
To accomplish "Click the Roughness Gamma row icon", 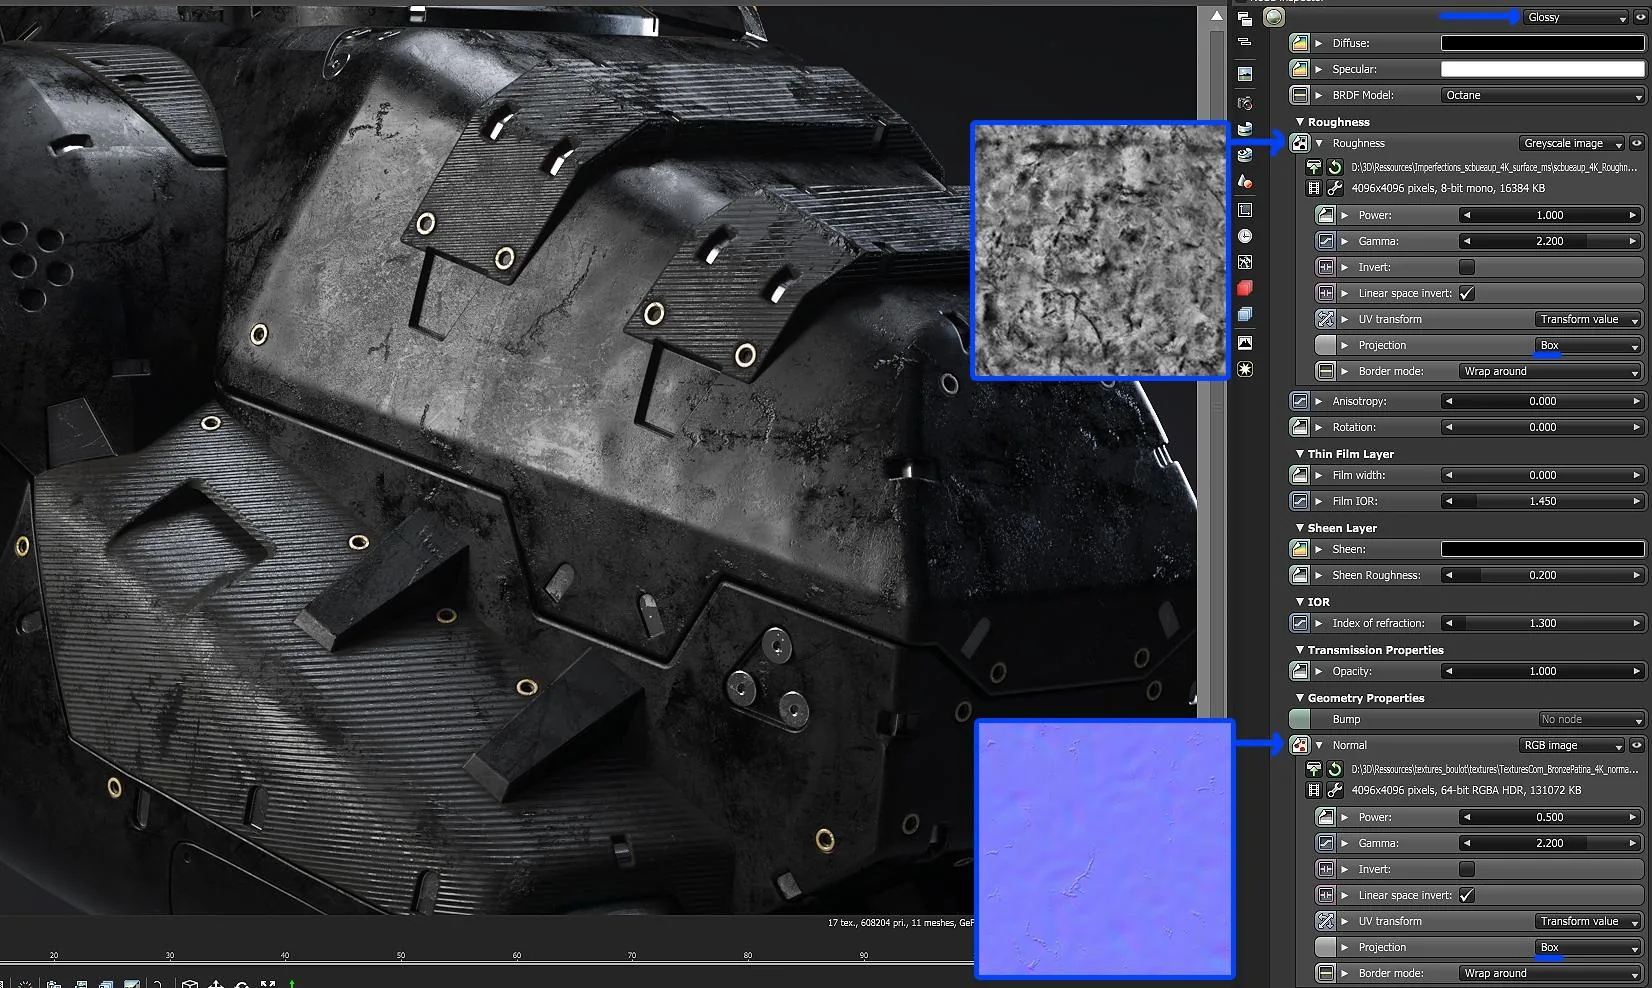I will pyautogui.click(x=1325, y=241).
